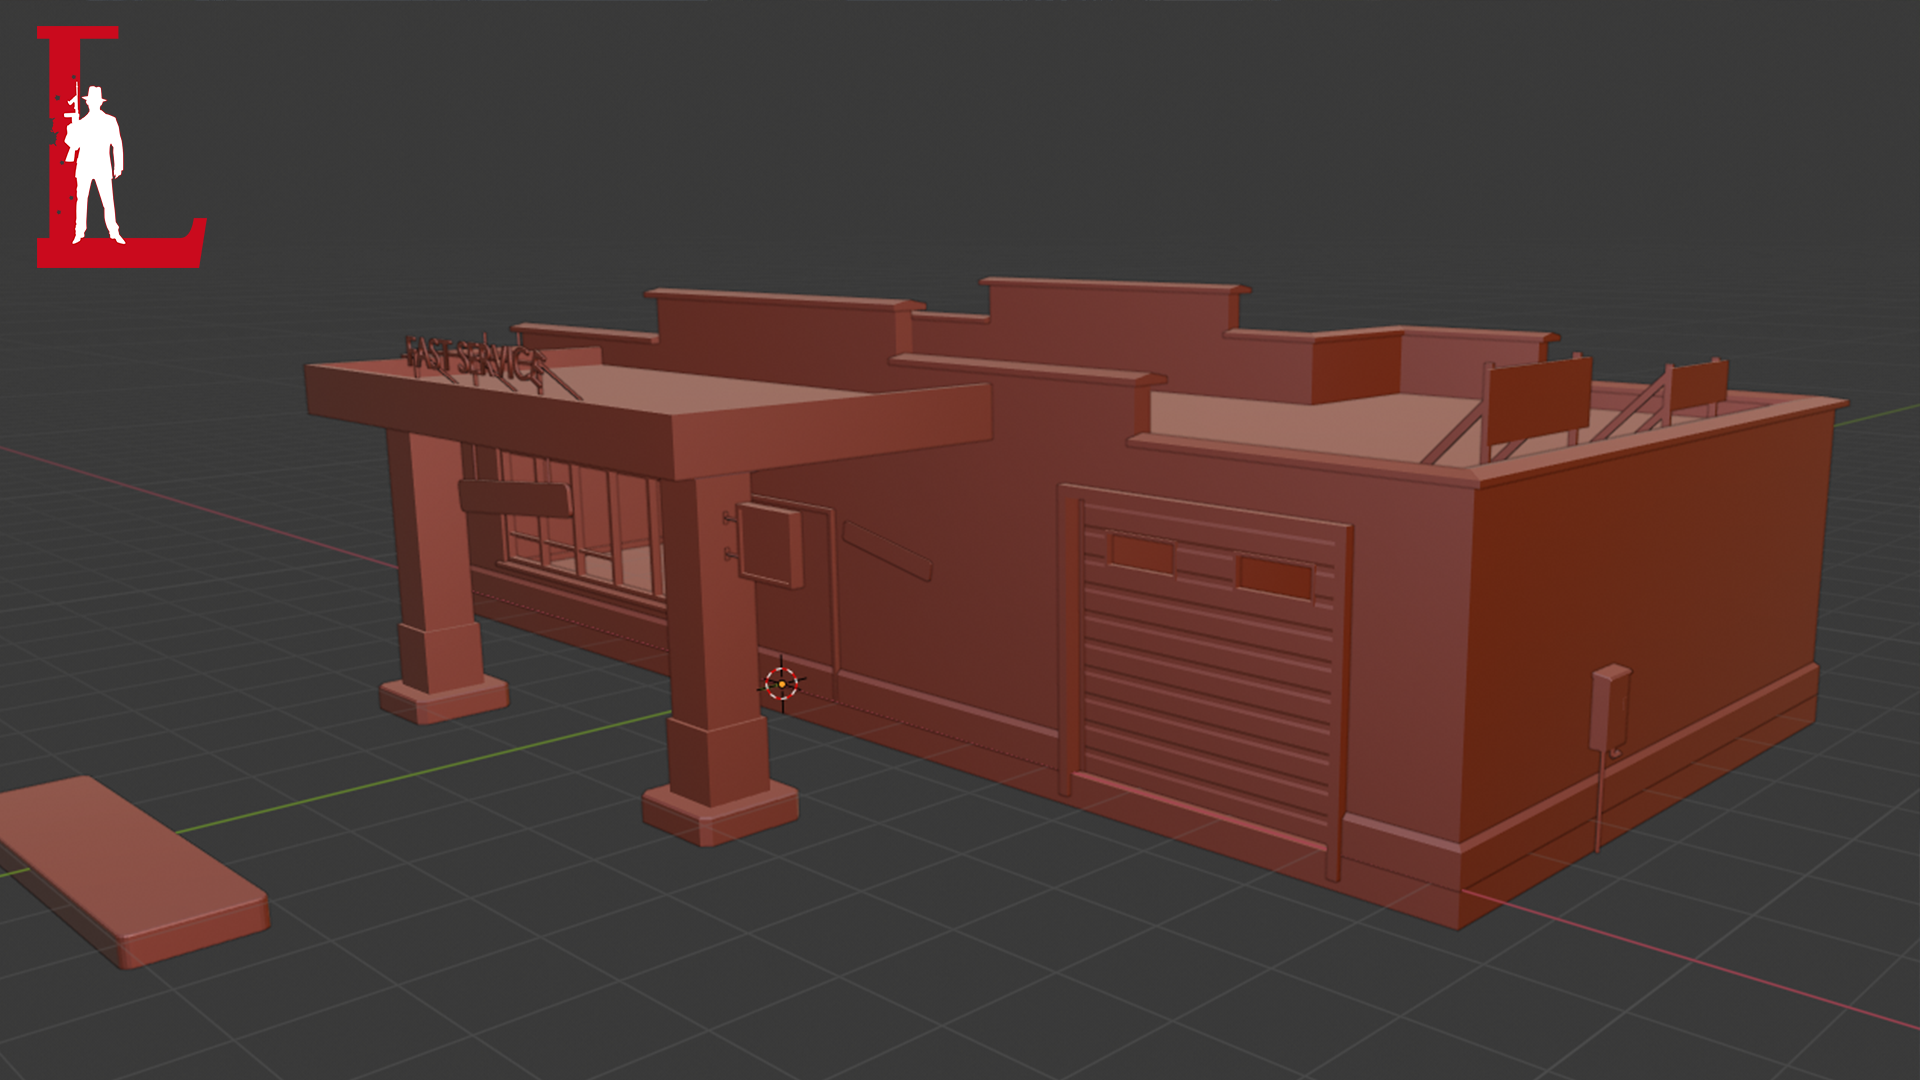
Task: Click the left garage door window
Action: pos(1142,553)
